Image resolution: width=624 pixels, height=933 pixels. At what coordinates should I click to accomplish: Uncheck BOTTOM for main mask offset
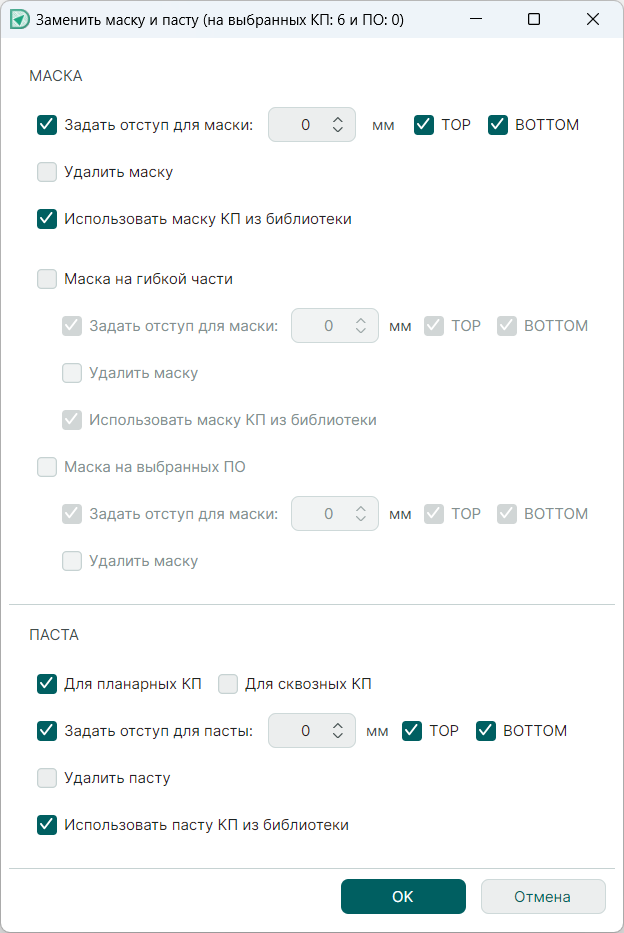pos(498,125)
